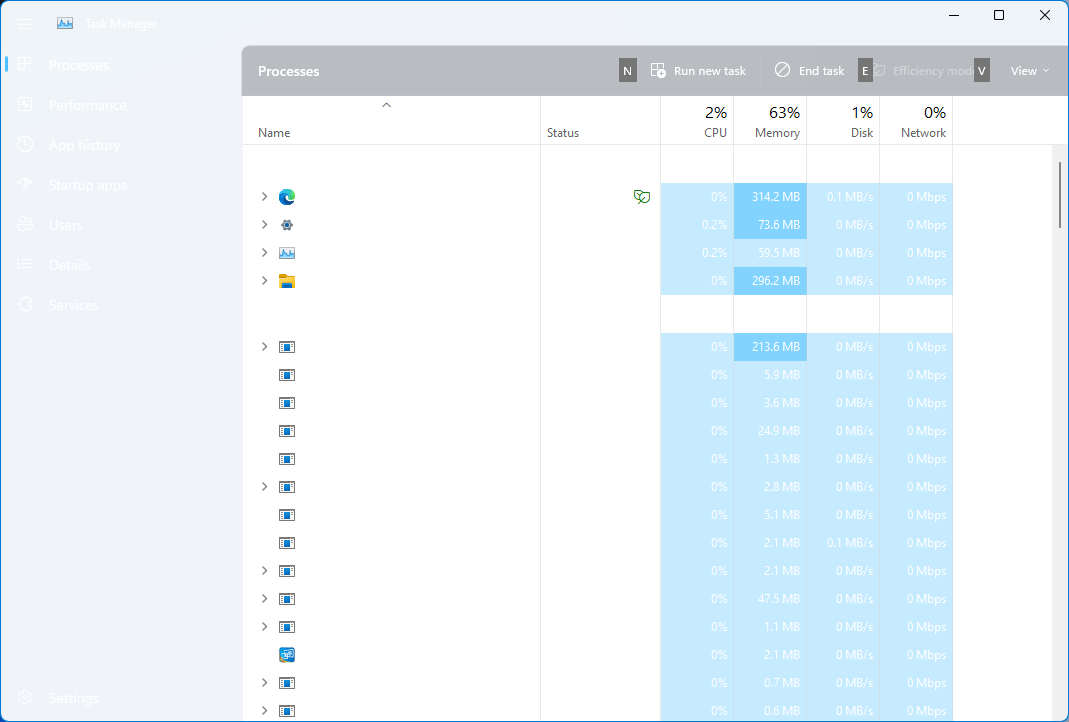1069x722 pixels.
Task: Click the Settings gear icon at bottom
Action: (25, 697)
